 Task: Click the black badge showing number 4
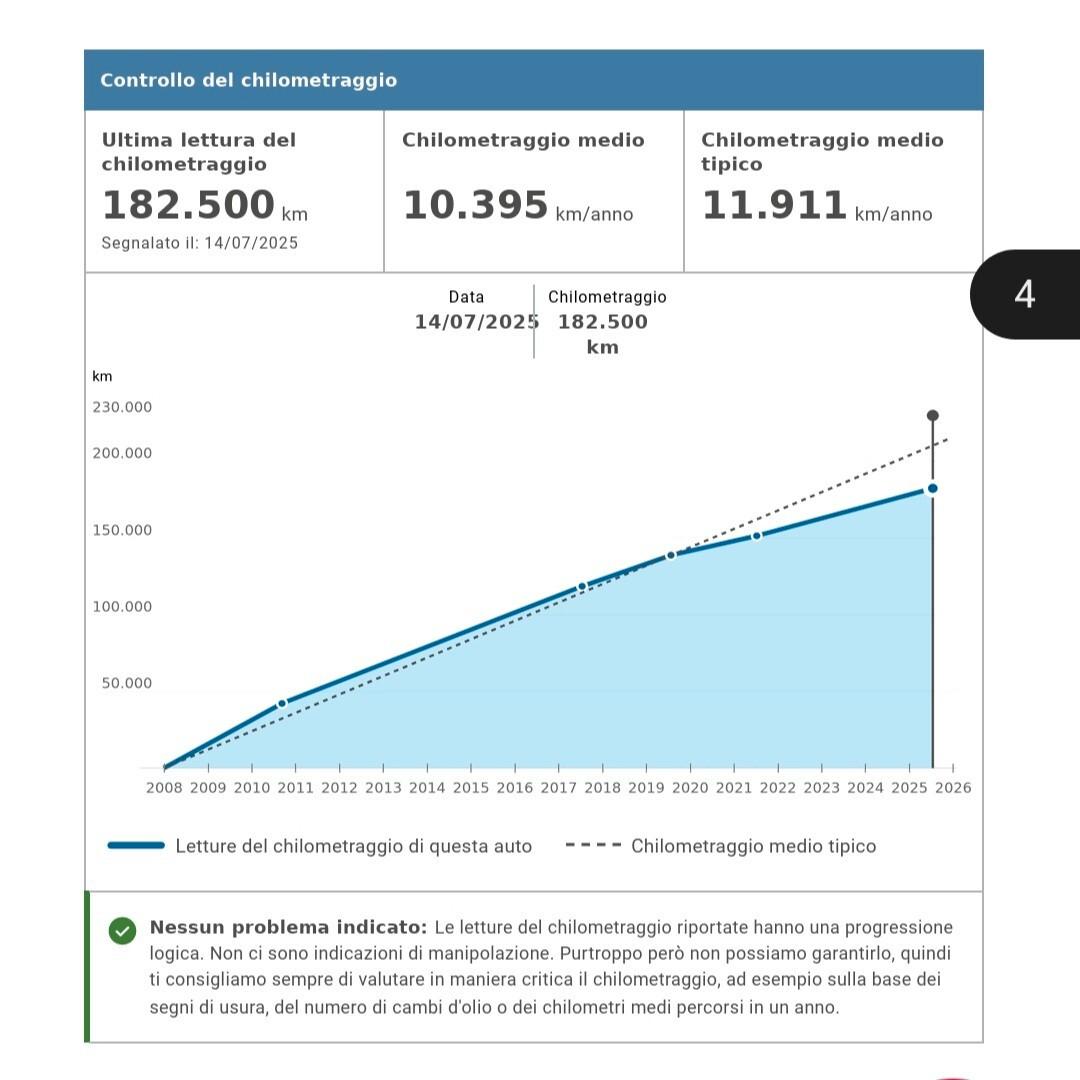click(1025, 294)
